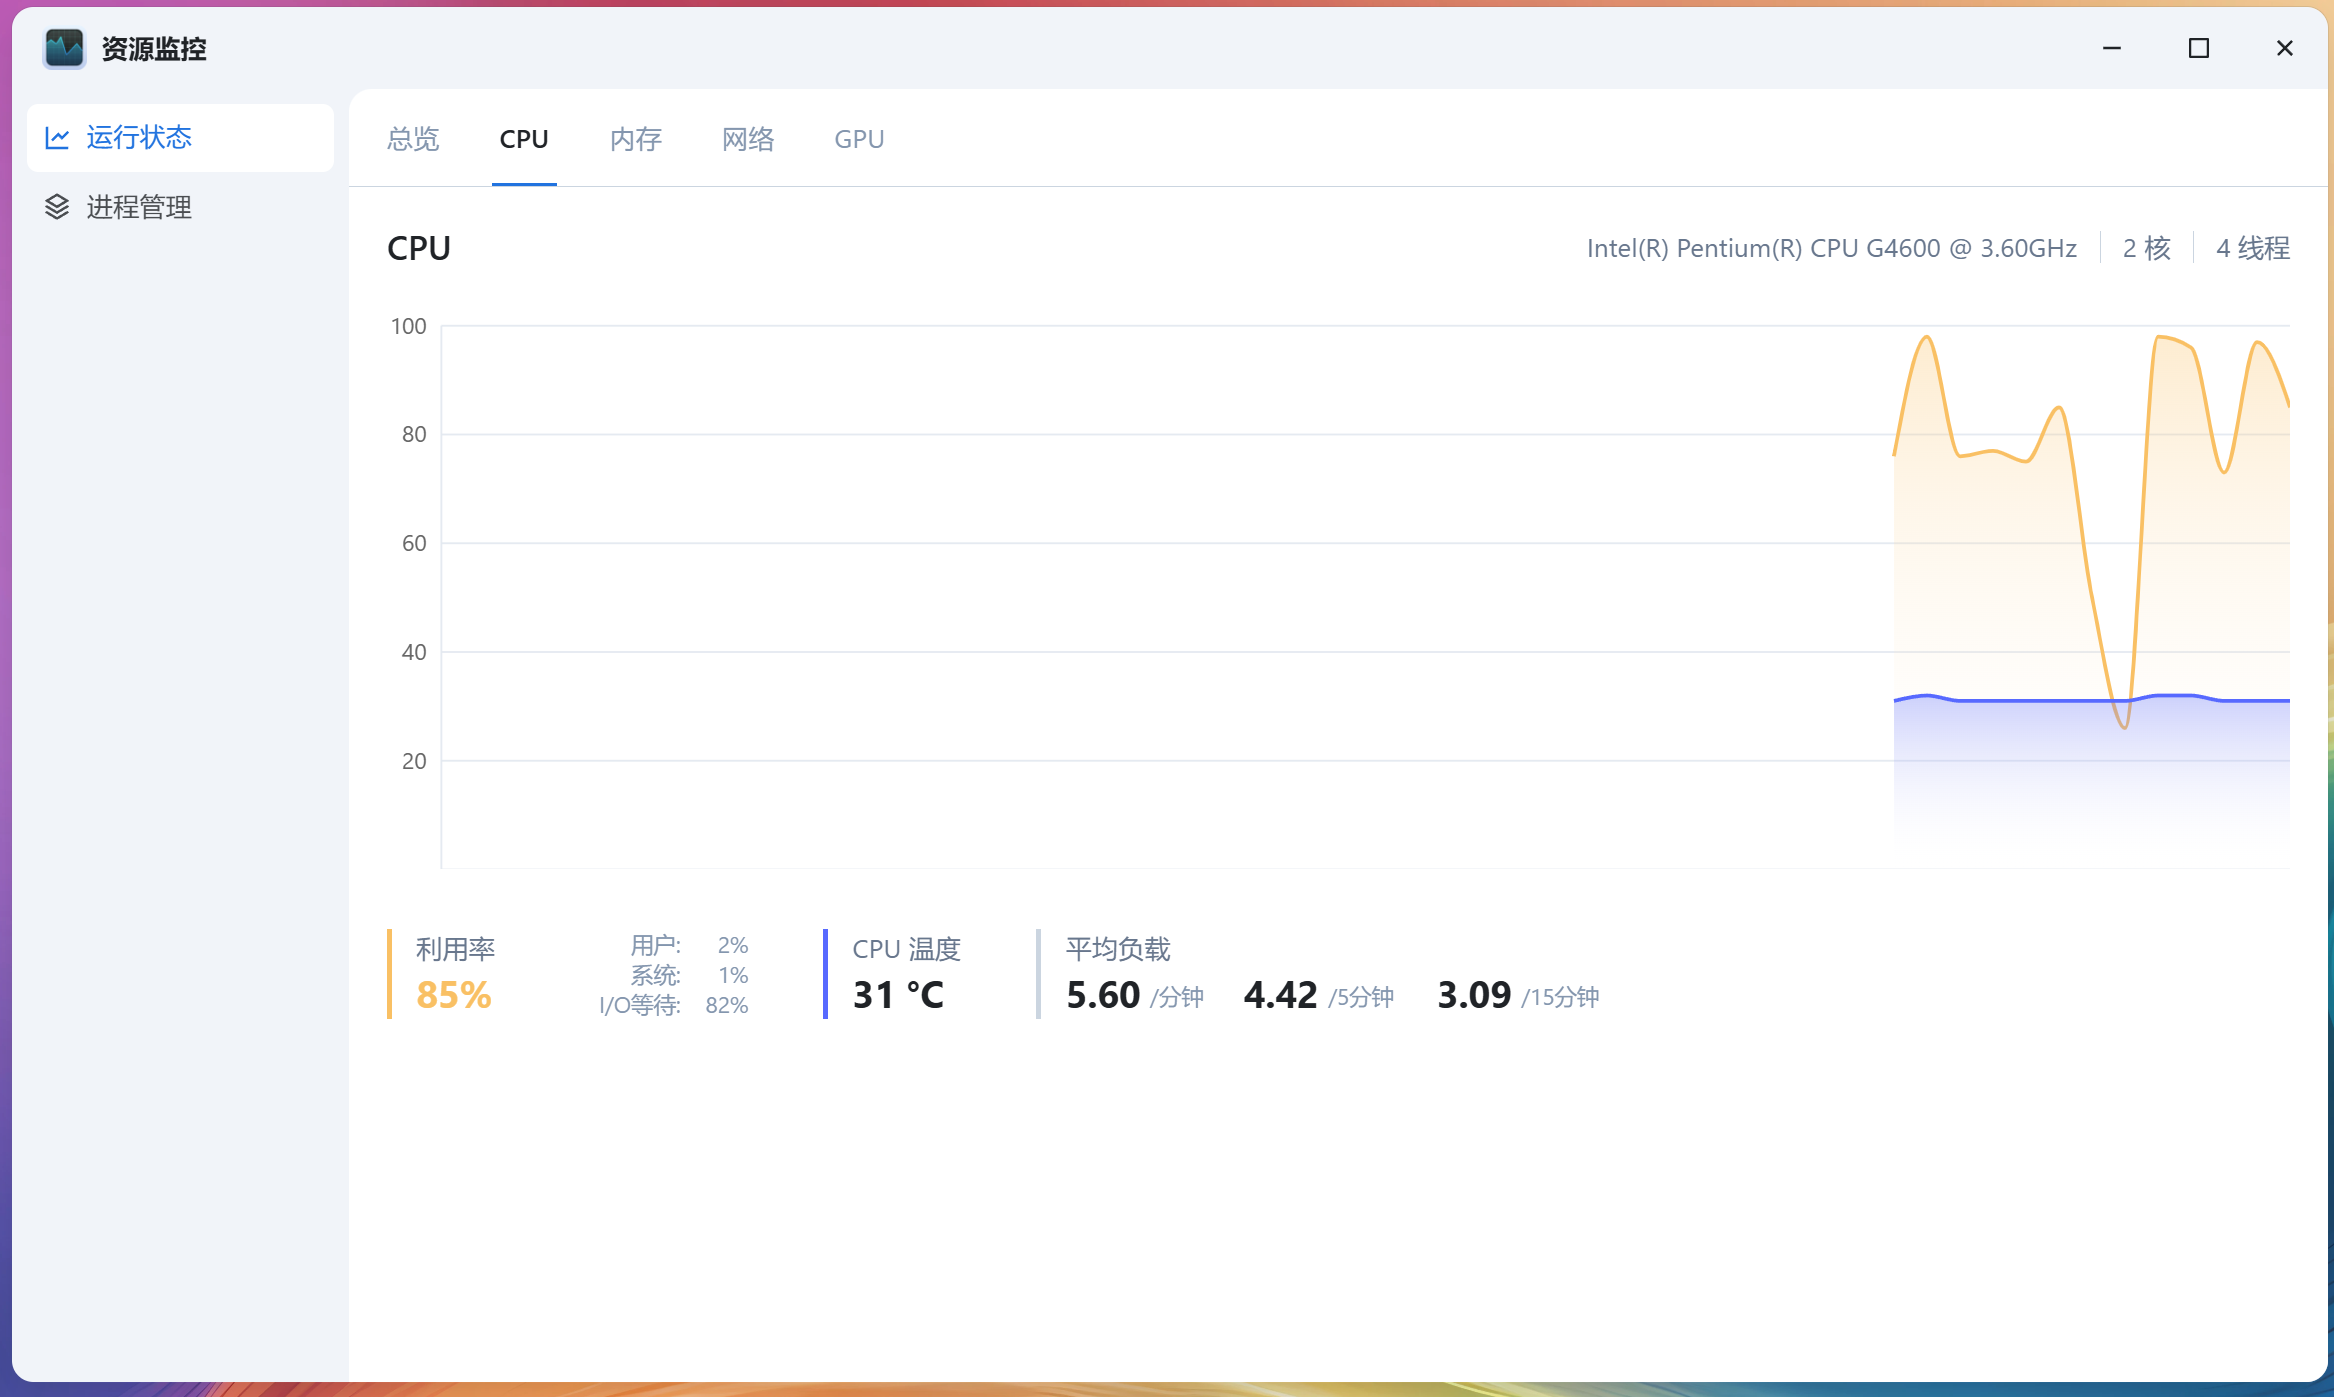Screen dimensions: 2334x1397
Task: Click the 85% utilization value
Action: point(454,995)
